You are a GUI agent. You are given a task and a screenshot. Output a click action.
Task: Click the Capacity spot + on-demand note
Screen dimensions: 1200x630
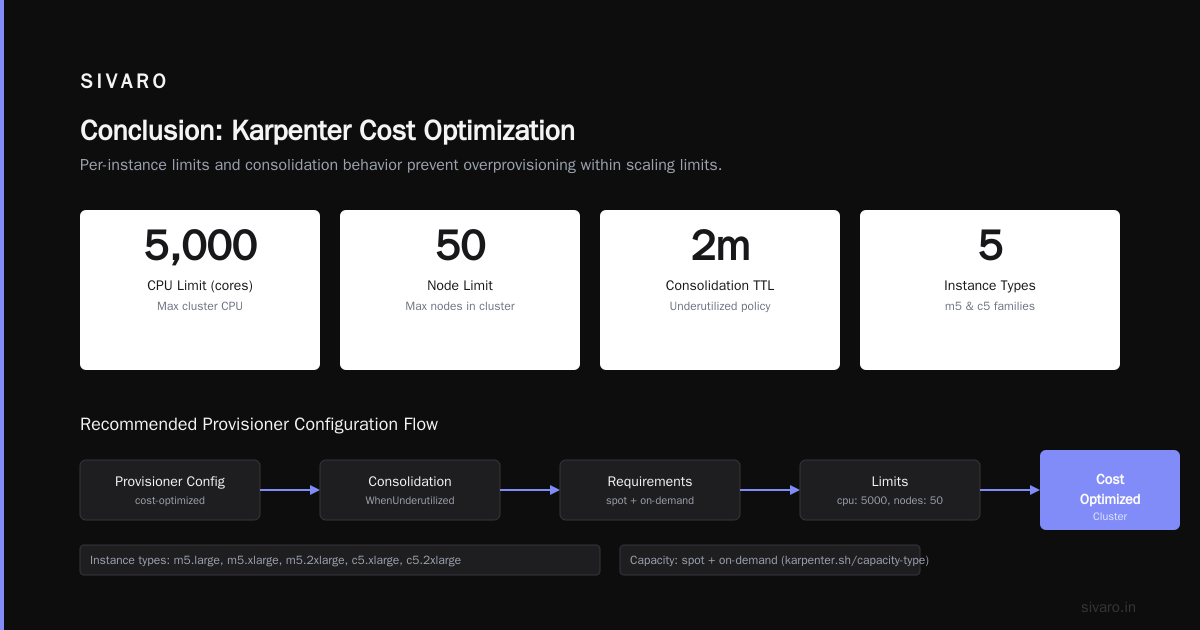tap(770, 560)
